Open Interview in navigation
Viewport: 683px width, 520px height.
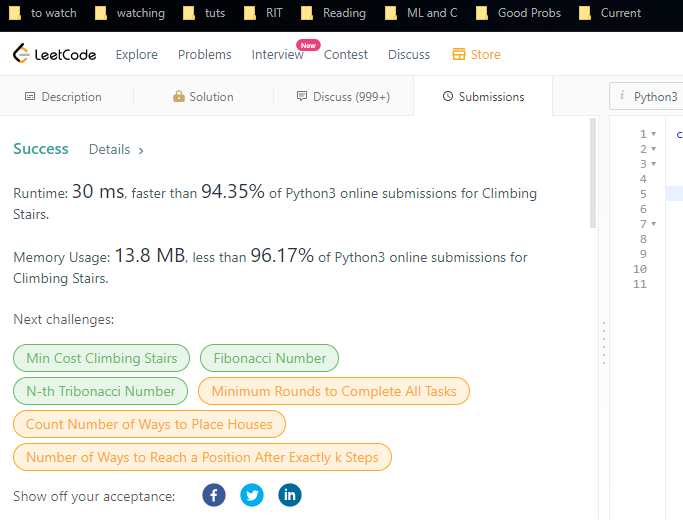click(x=277, y=54)
